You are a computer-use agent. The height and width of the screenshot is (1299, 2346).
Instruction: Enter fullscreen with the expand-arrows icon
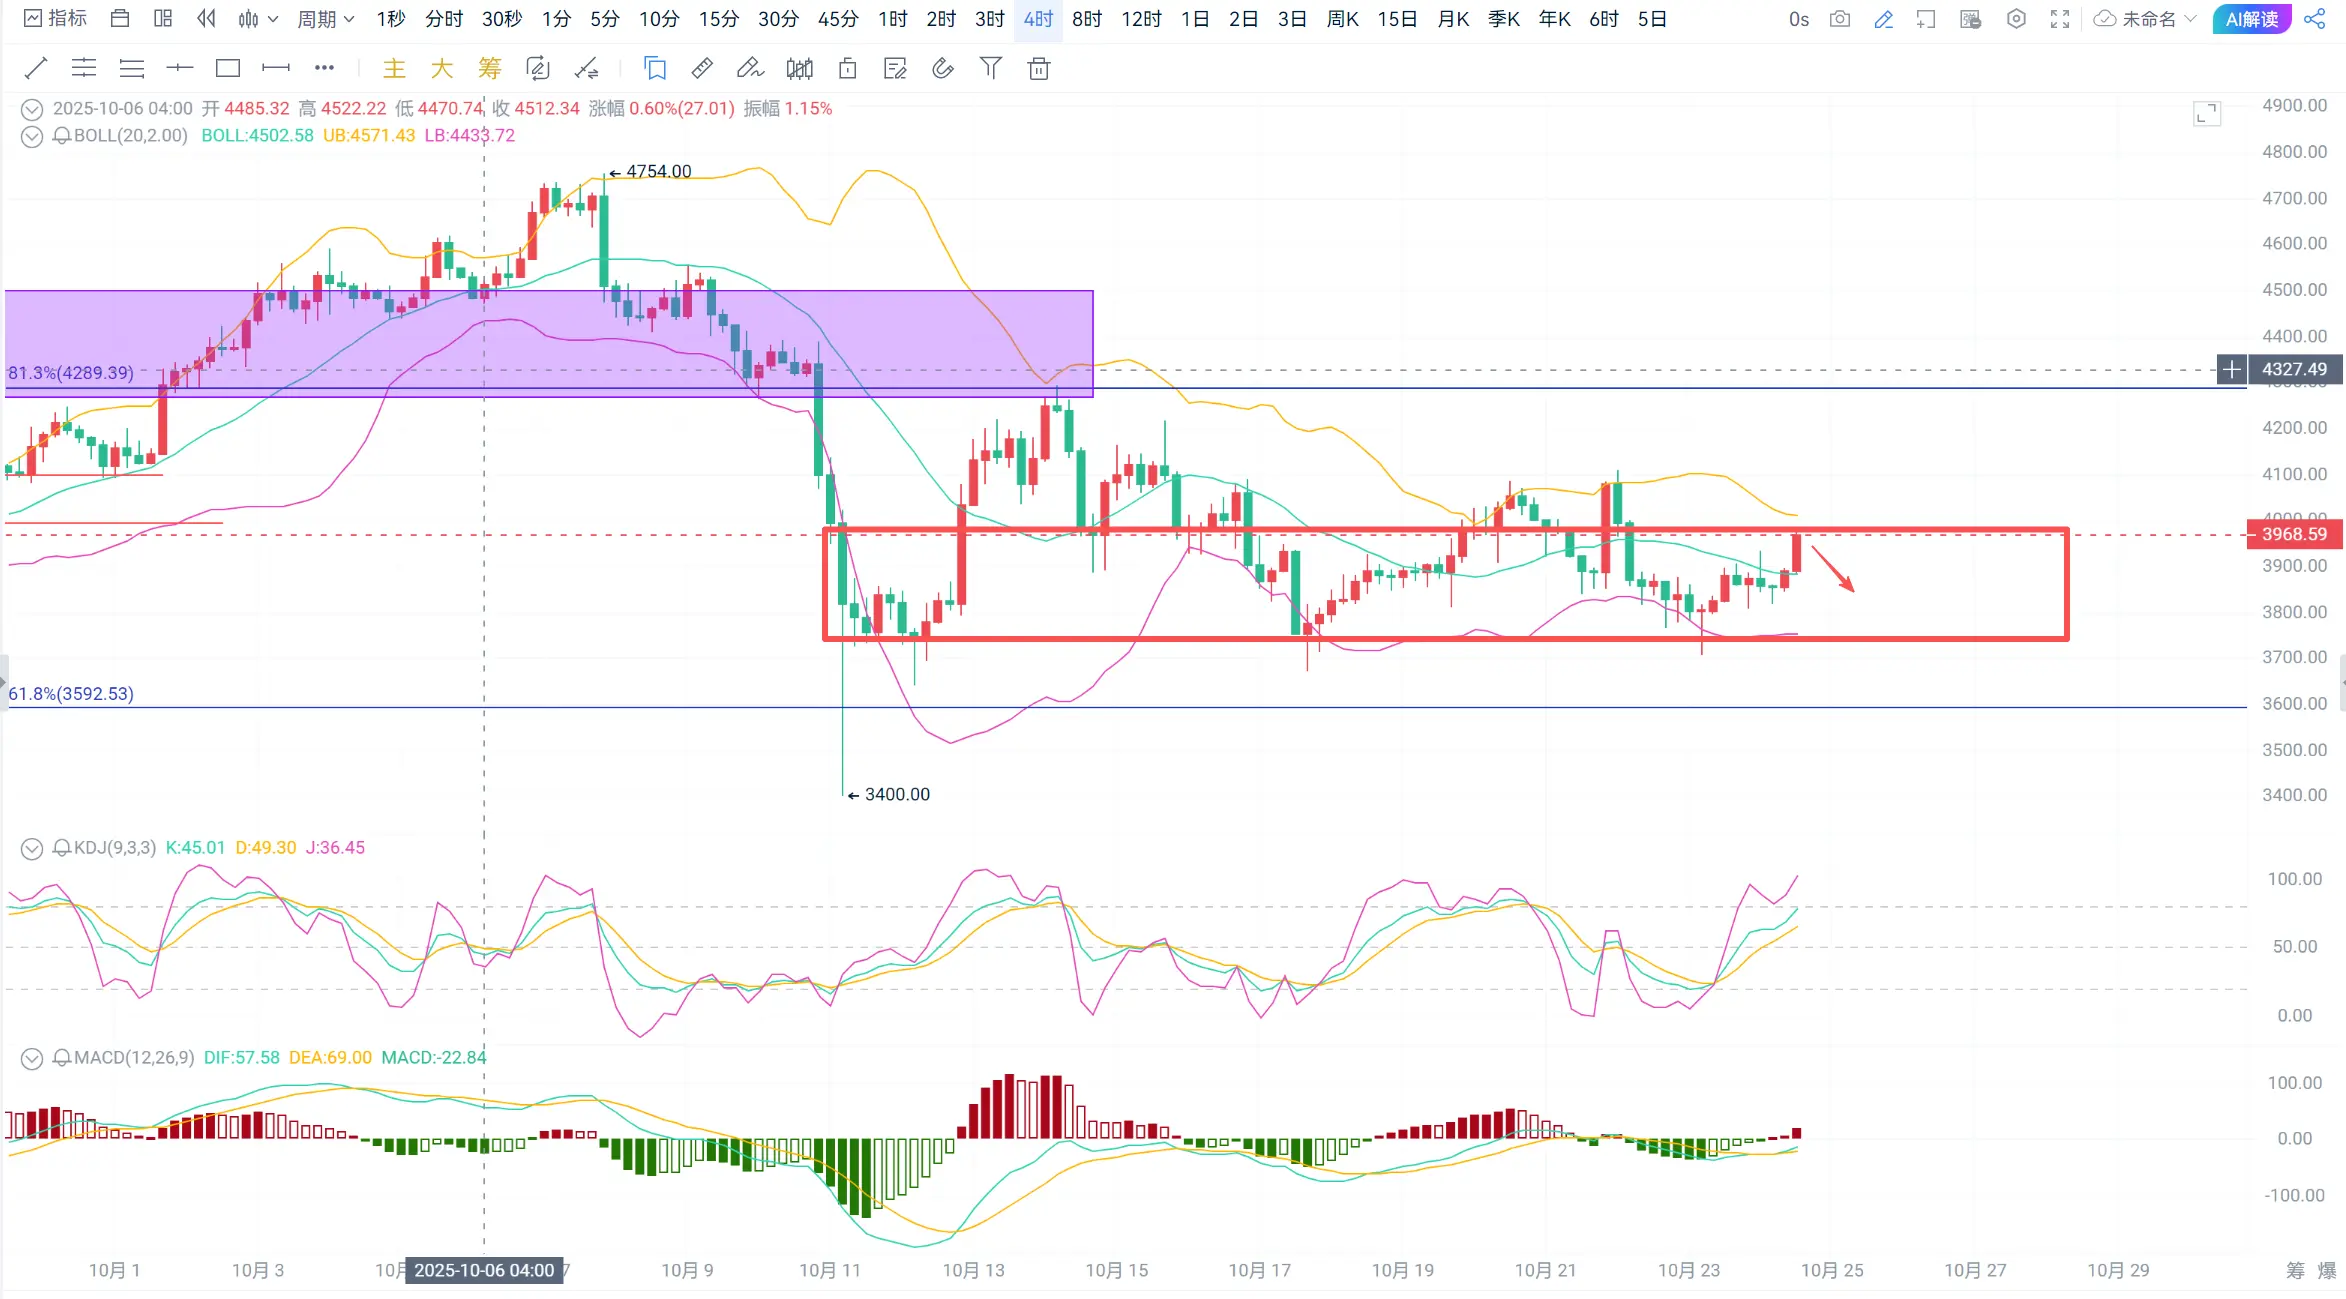[x=2060, y=19]
